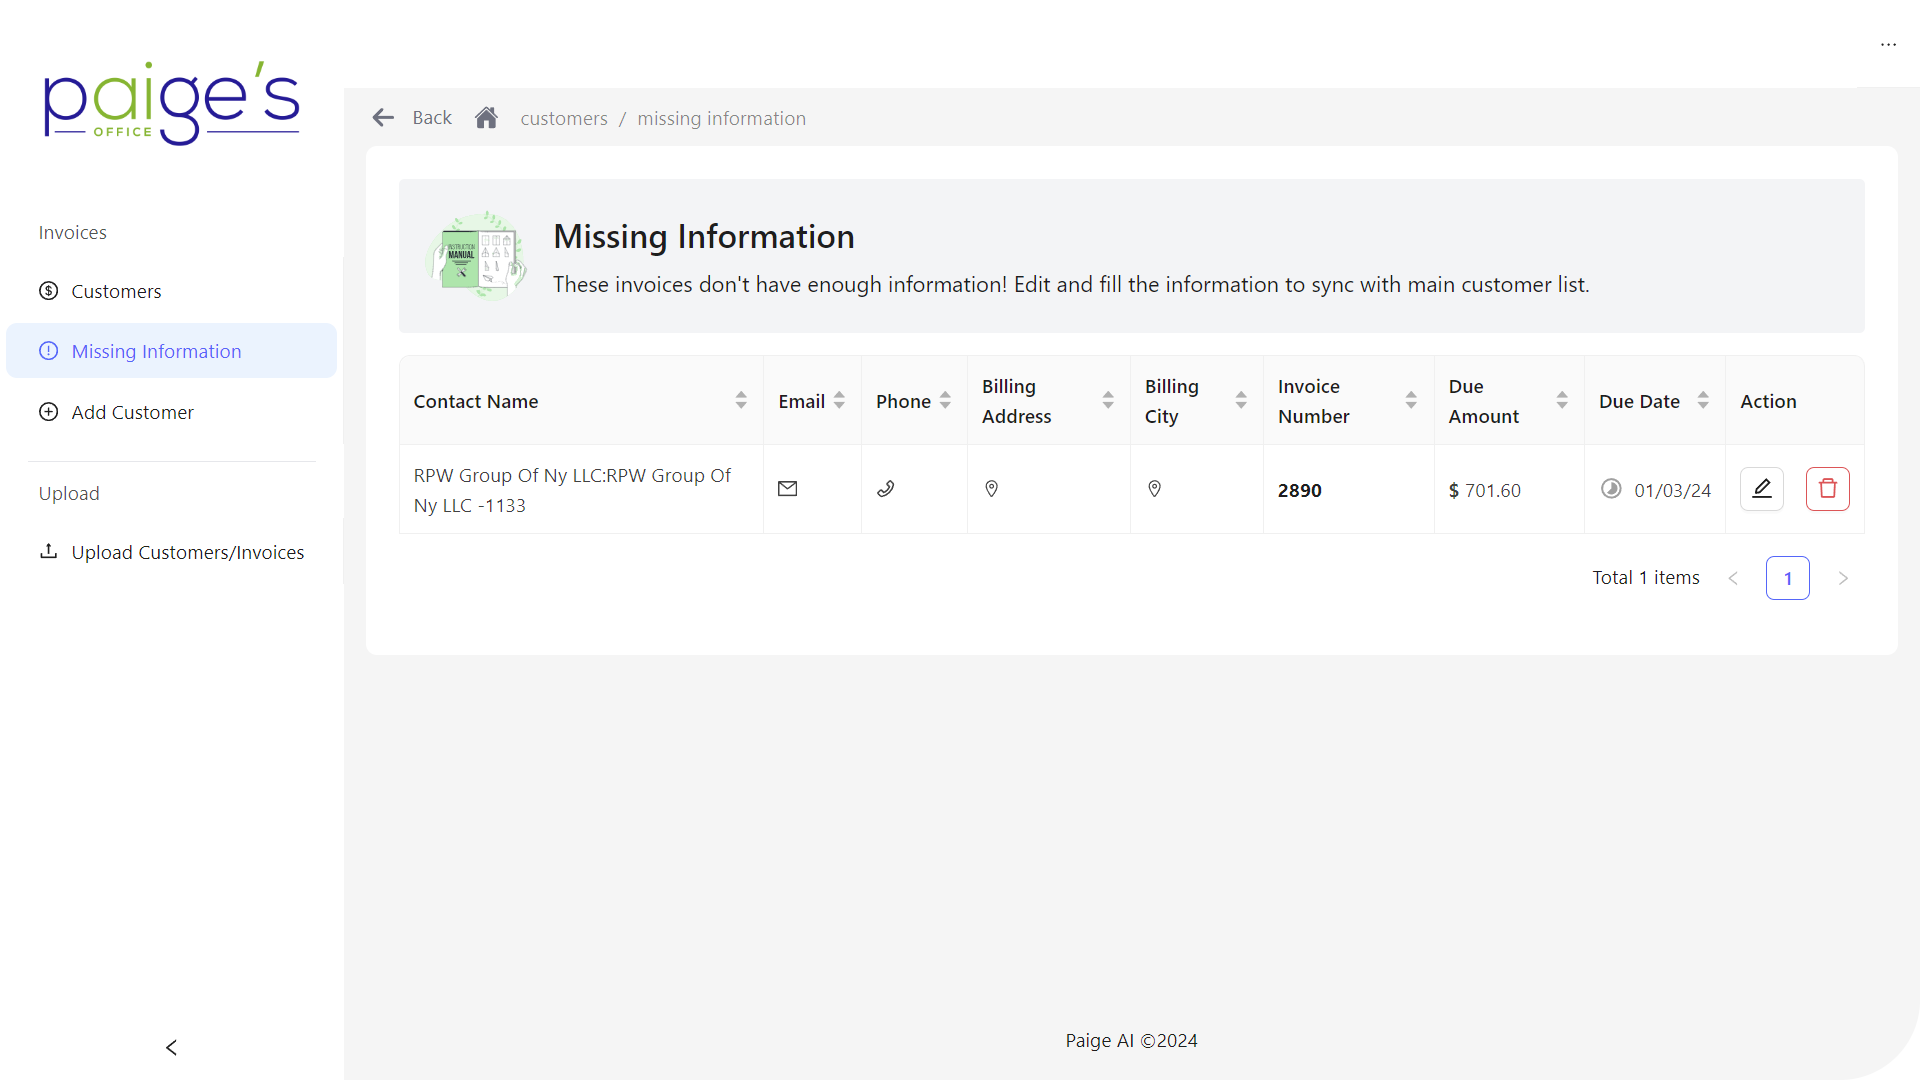1920x1080 pixels.
Task: Click the Back link
Action: [x=431, y=118]
